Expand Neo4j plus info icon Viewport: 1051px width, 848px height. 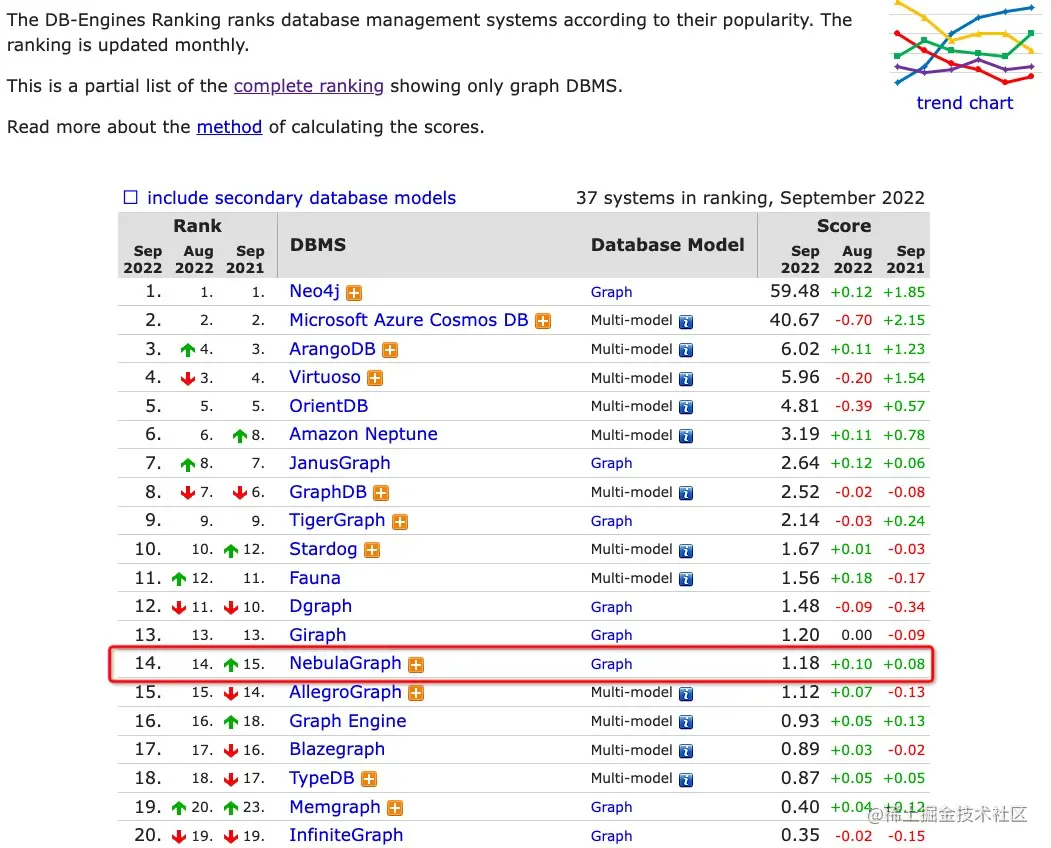pos(354,293)
